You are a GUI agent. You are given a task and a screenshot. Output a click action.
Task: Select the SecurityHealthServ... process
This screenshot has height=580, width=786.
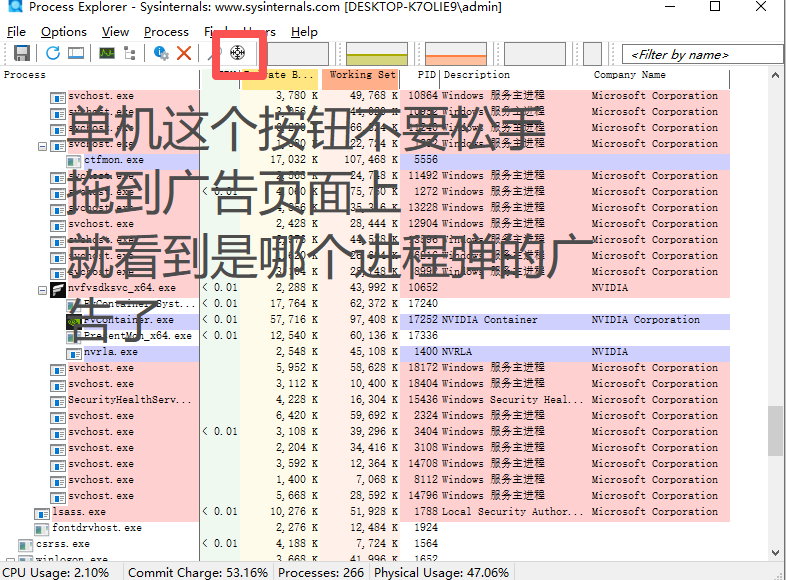129,400
